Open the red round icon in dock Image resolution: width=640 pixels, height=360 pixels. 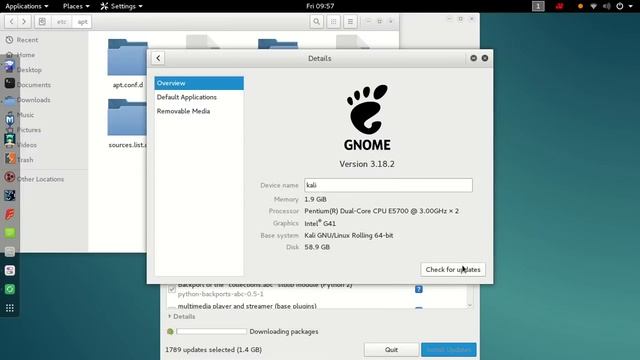click(x=10, y=177)
